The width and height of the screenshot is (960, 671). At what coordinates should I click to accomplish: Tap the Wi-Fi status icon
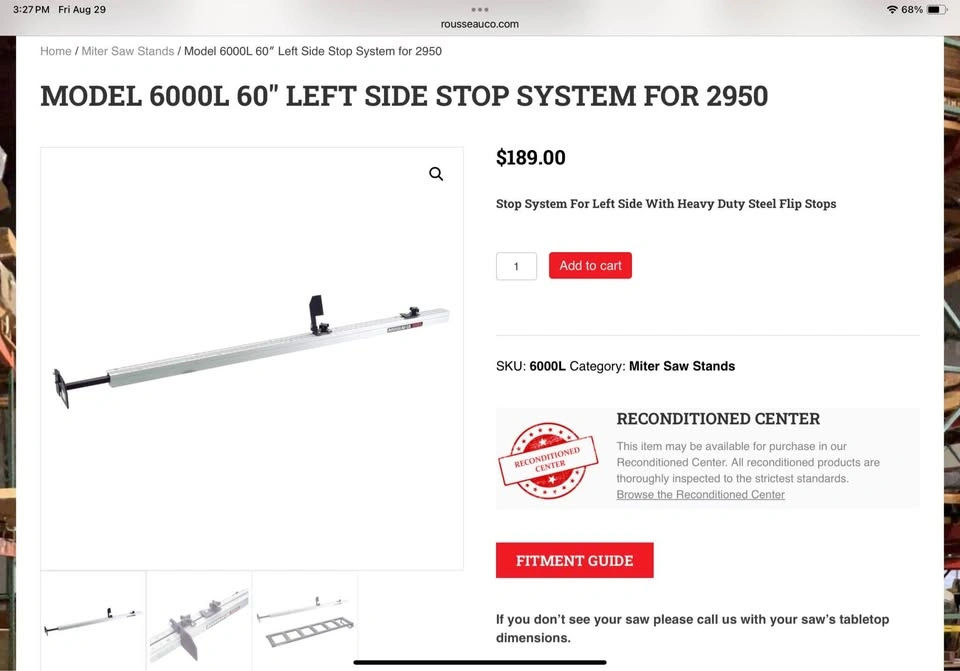click(892, 10)
